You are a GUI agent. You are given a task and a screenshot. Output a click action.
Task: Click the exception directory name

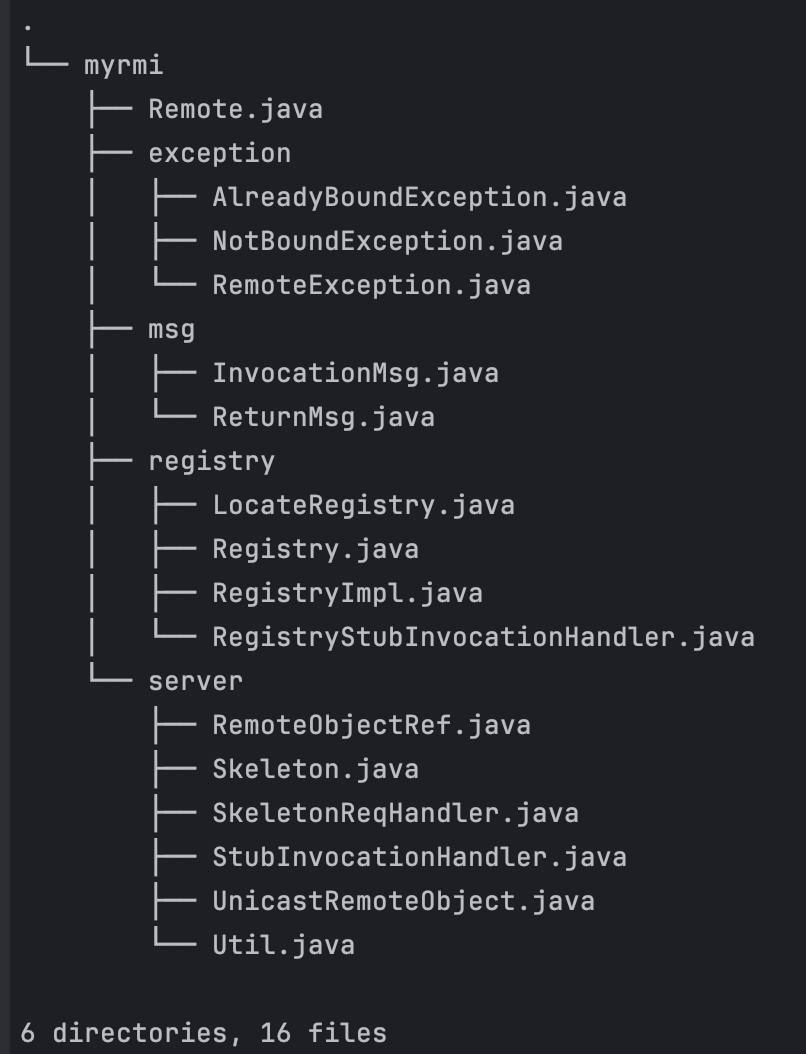click(x=219, y=153)
